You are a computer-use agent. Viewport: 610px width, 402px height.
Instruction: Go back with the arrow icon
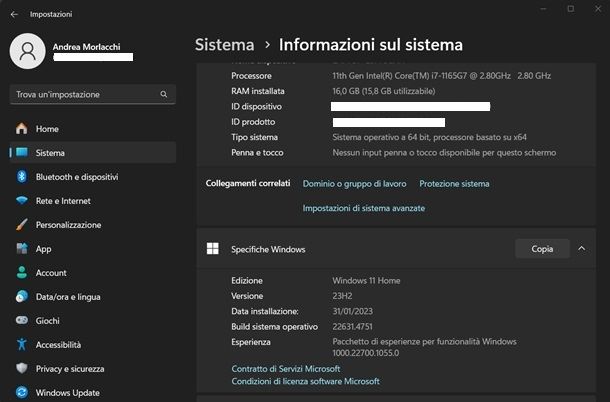click(x=14, y=14)
